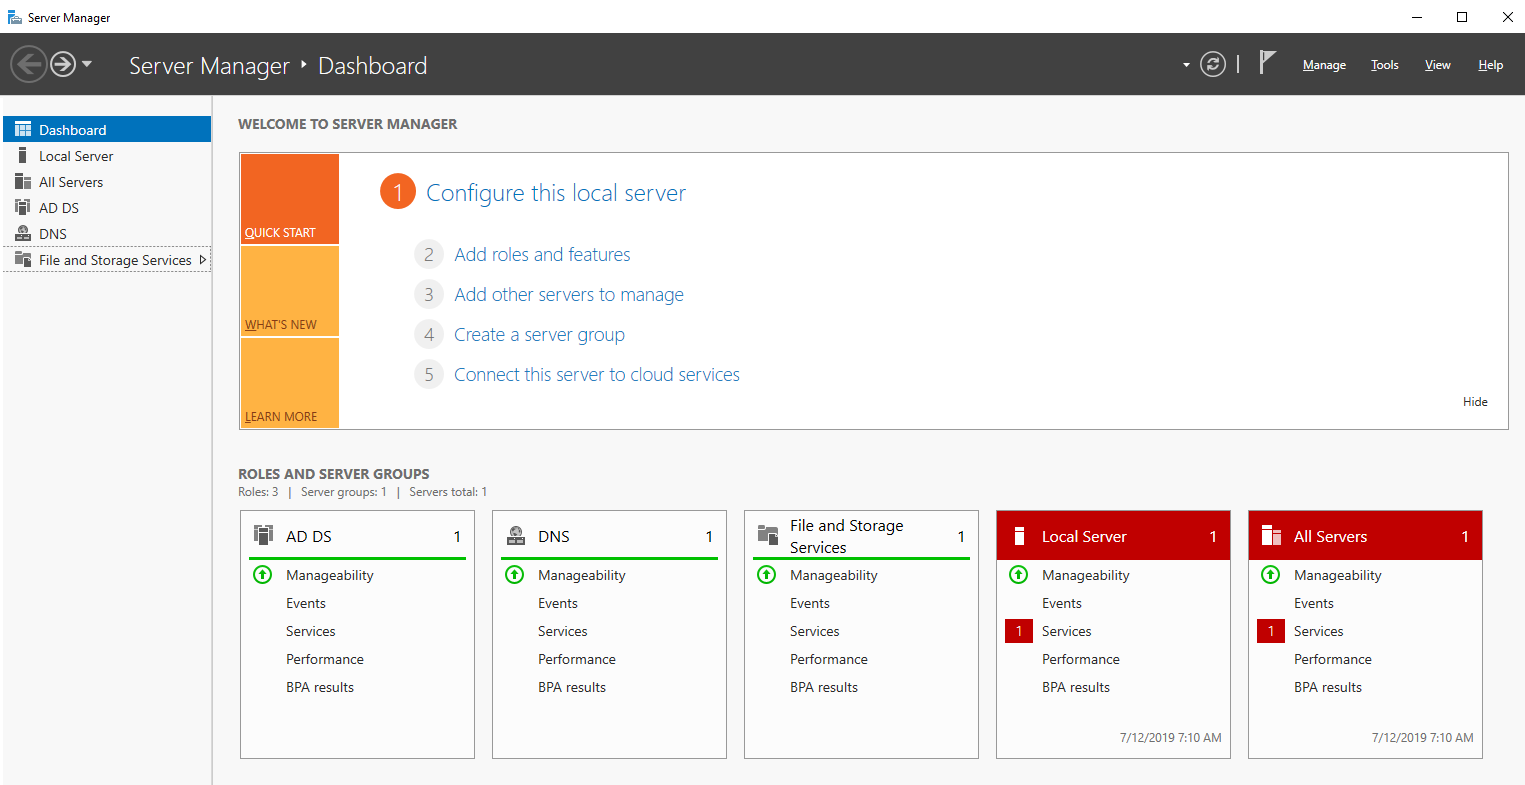Click the All Servers tile header icon

[x=1271, y=536]
